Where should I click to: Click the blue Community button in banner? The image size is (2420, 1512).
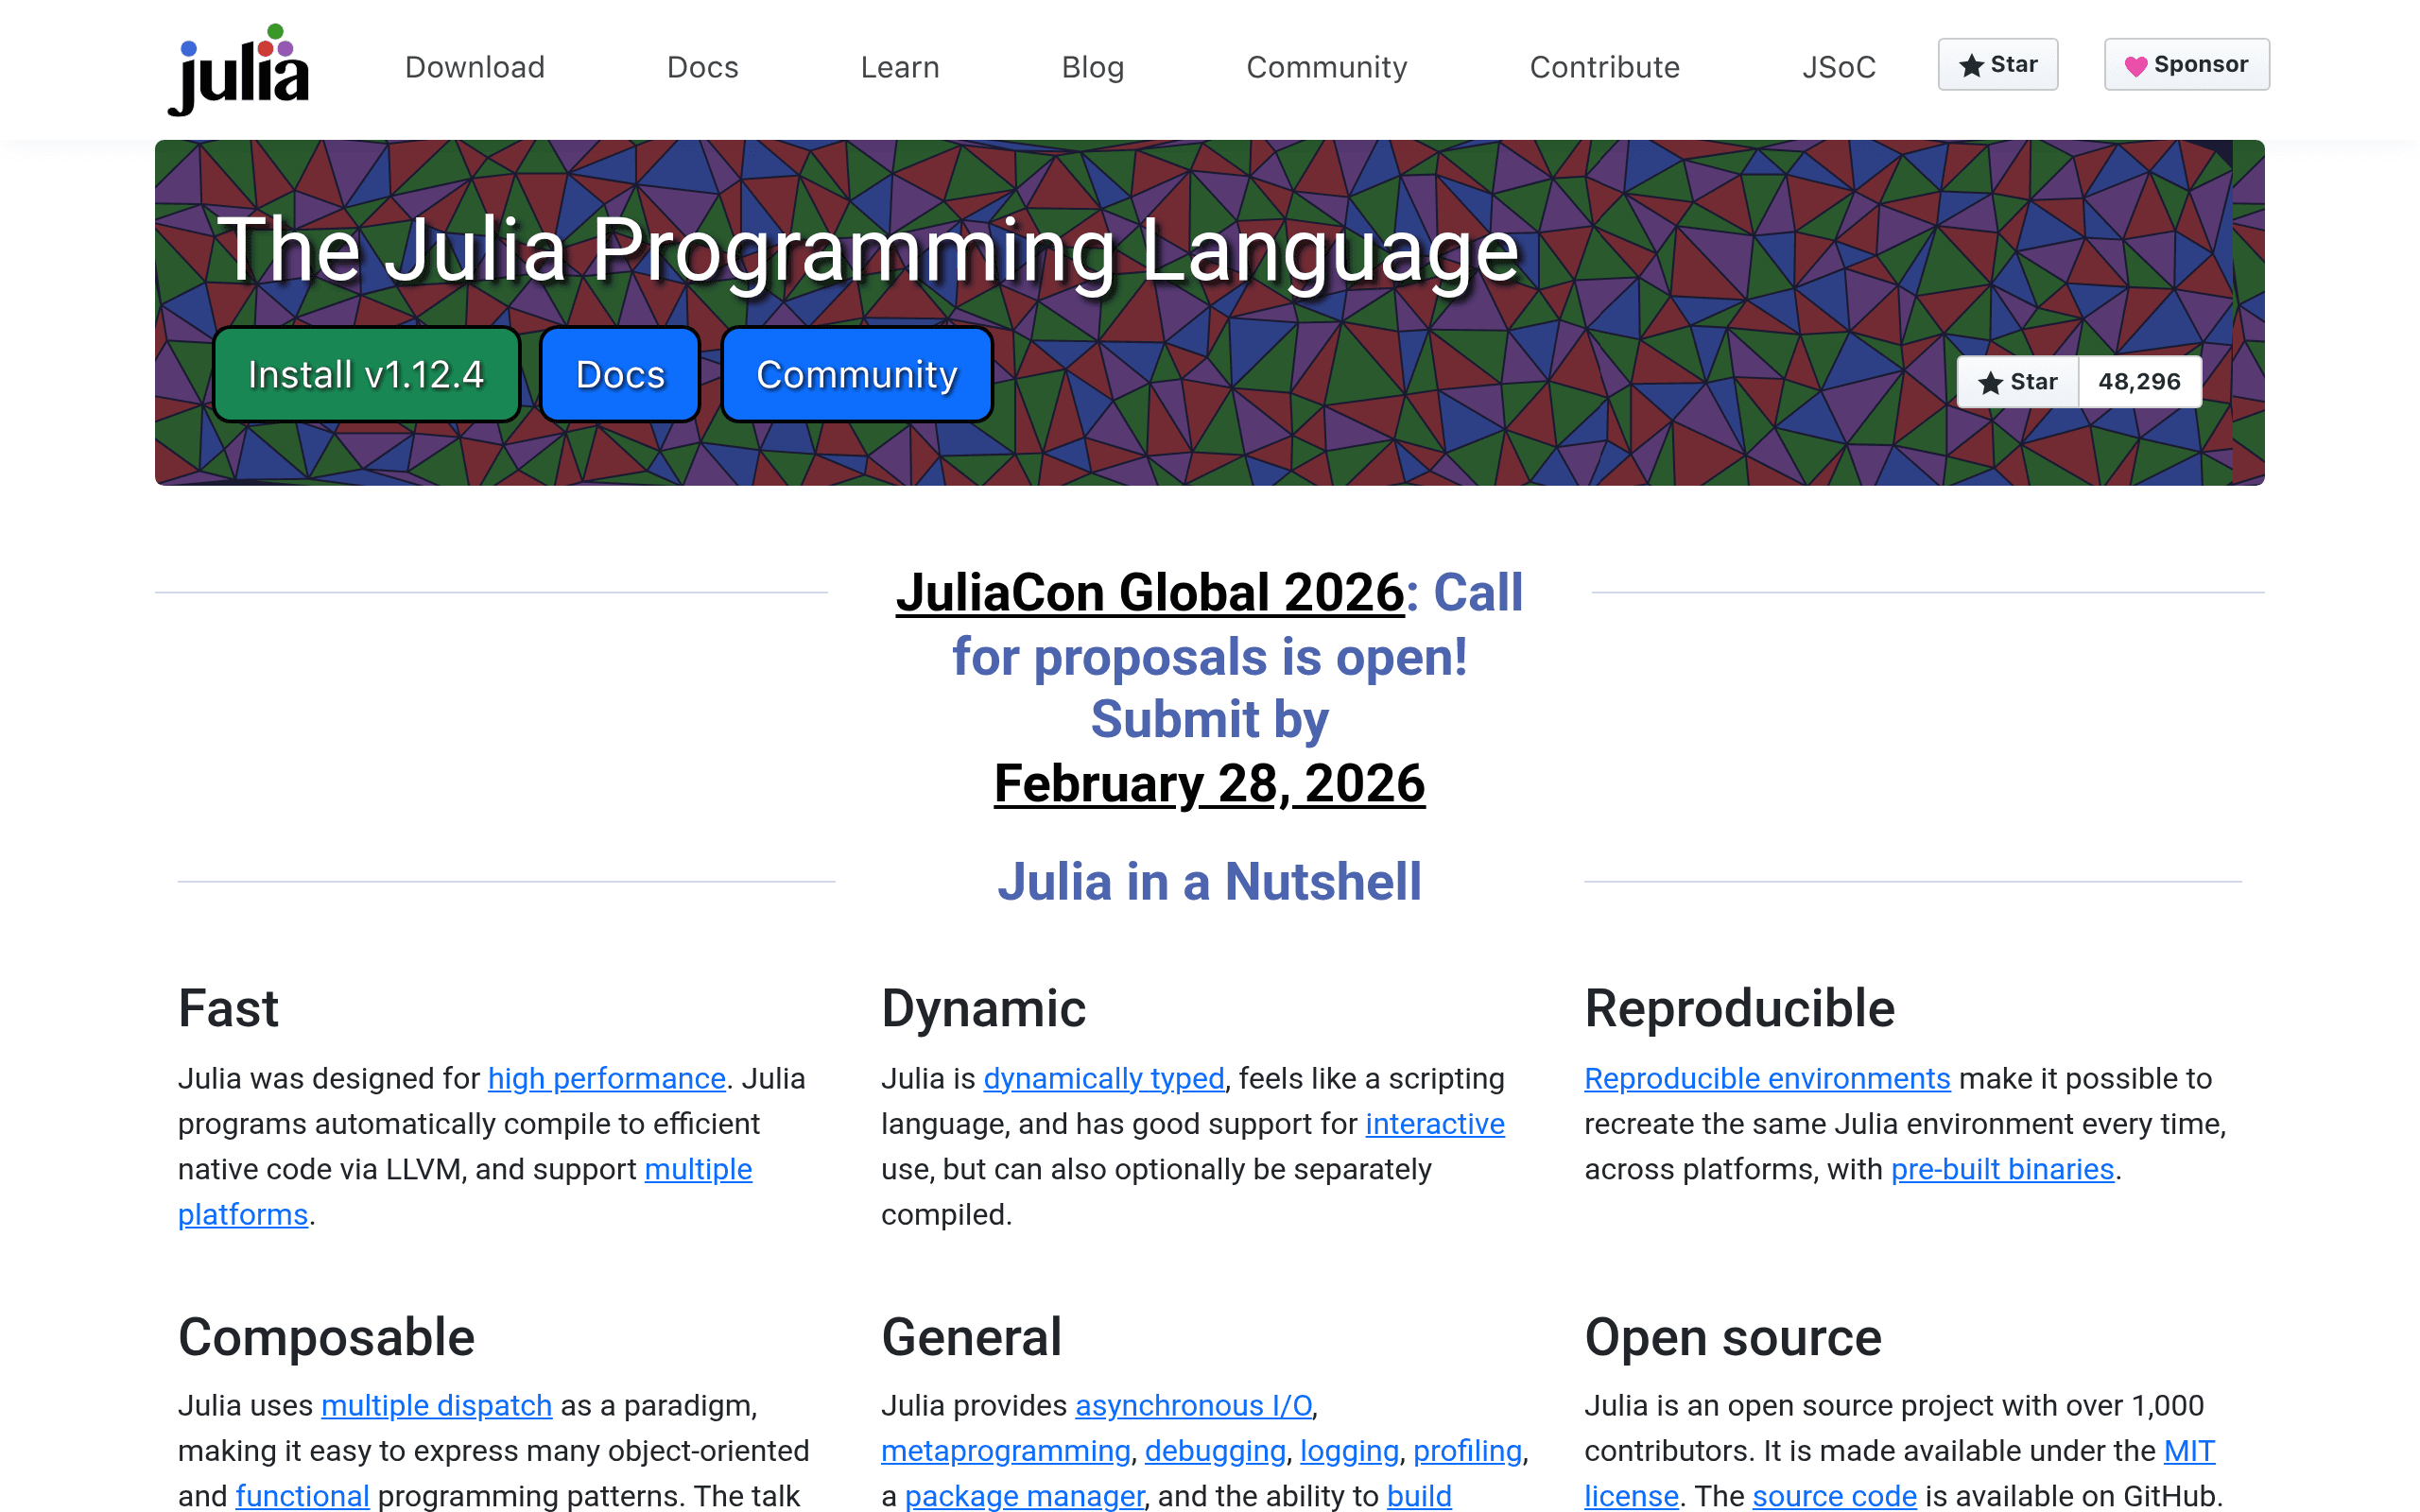tap(857, 375)
